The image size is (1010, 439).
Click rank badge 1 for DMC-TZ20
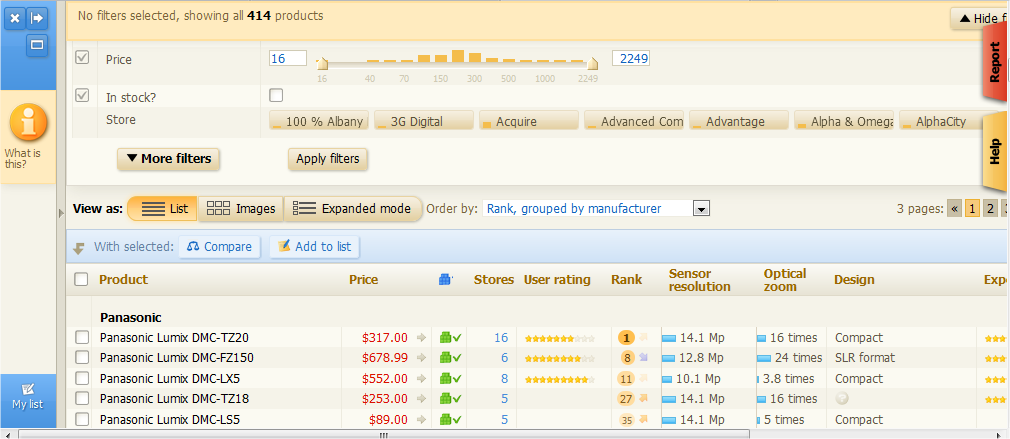(x=626, y=337)
